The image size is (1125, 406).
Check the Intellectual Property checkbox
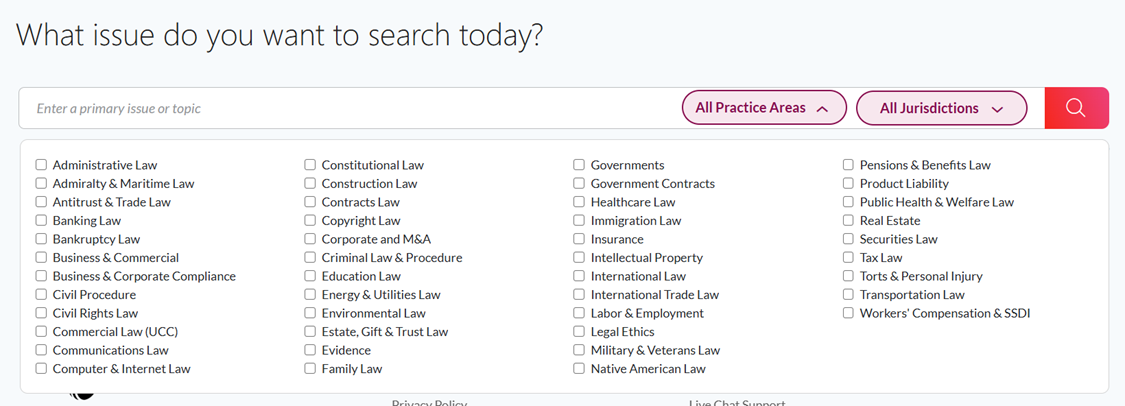pyautogui.click(x=579, y=258)
